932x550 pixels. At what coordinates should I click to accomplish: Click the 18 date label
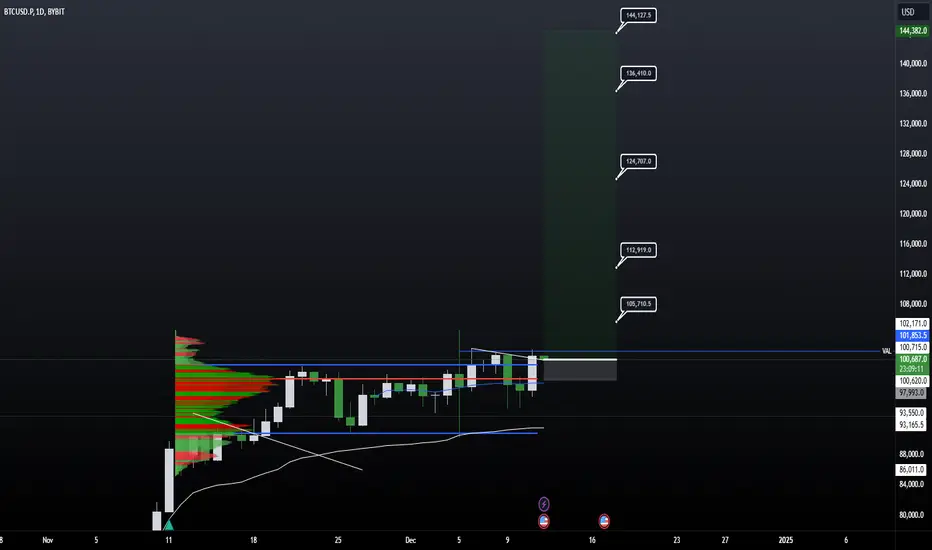[x=253, y=540]
